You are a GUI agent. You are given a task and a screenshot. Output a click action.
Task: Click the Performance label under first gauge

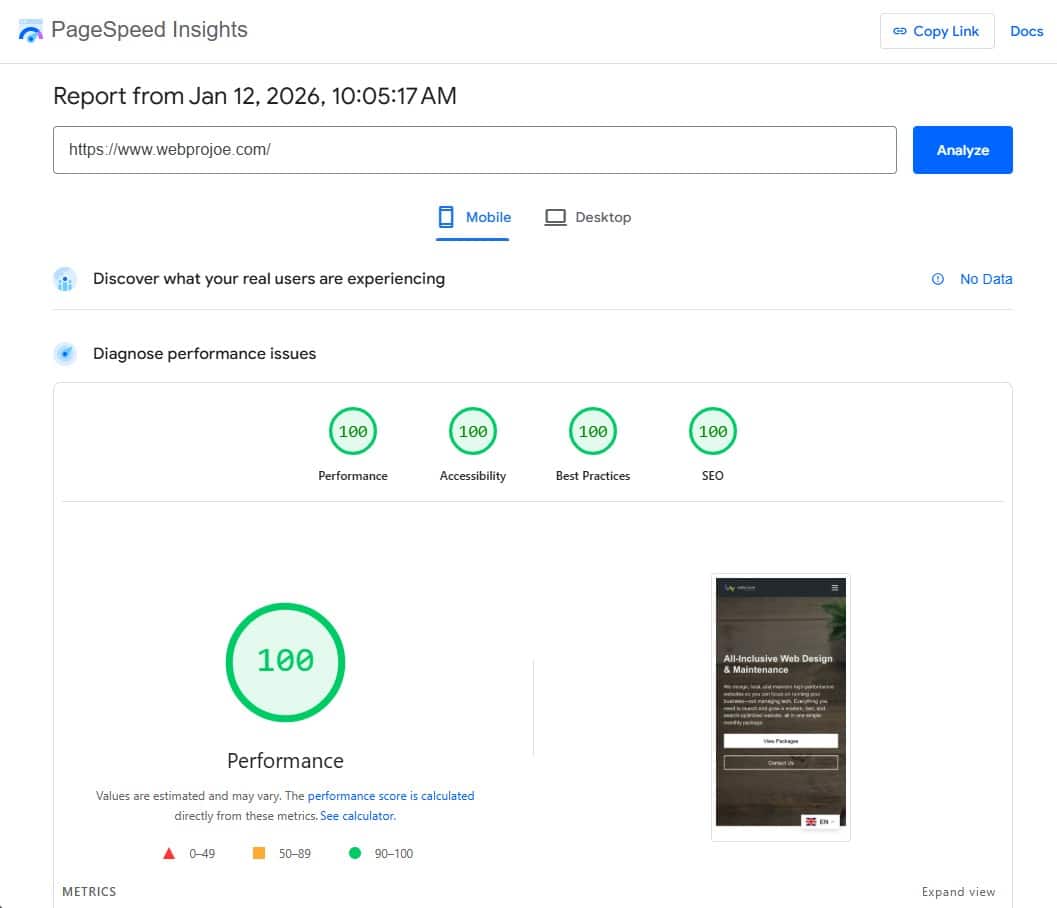pyautogui.click(x=353, y=476)
